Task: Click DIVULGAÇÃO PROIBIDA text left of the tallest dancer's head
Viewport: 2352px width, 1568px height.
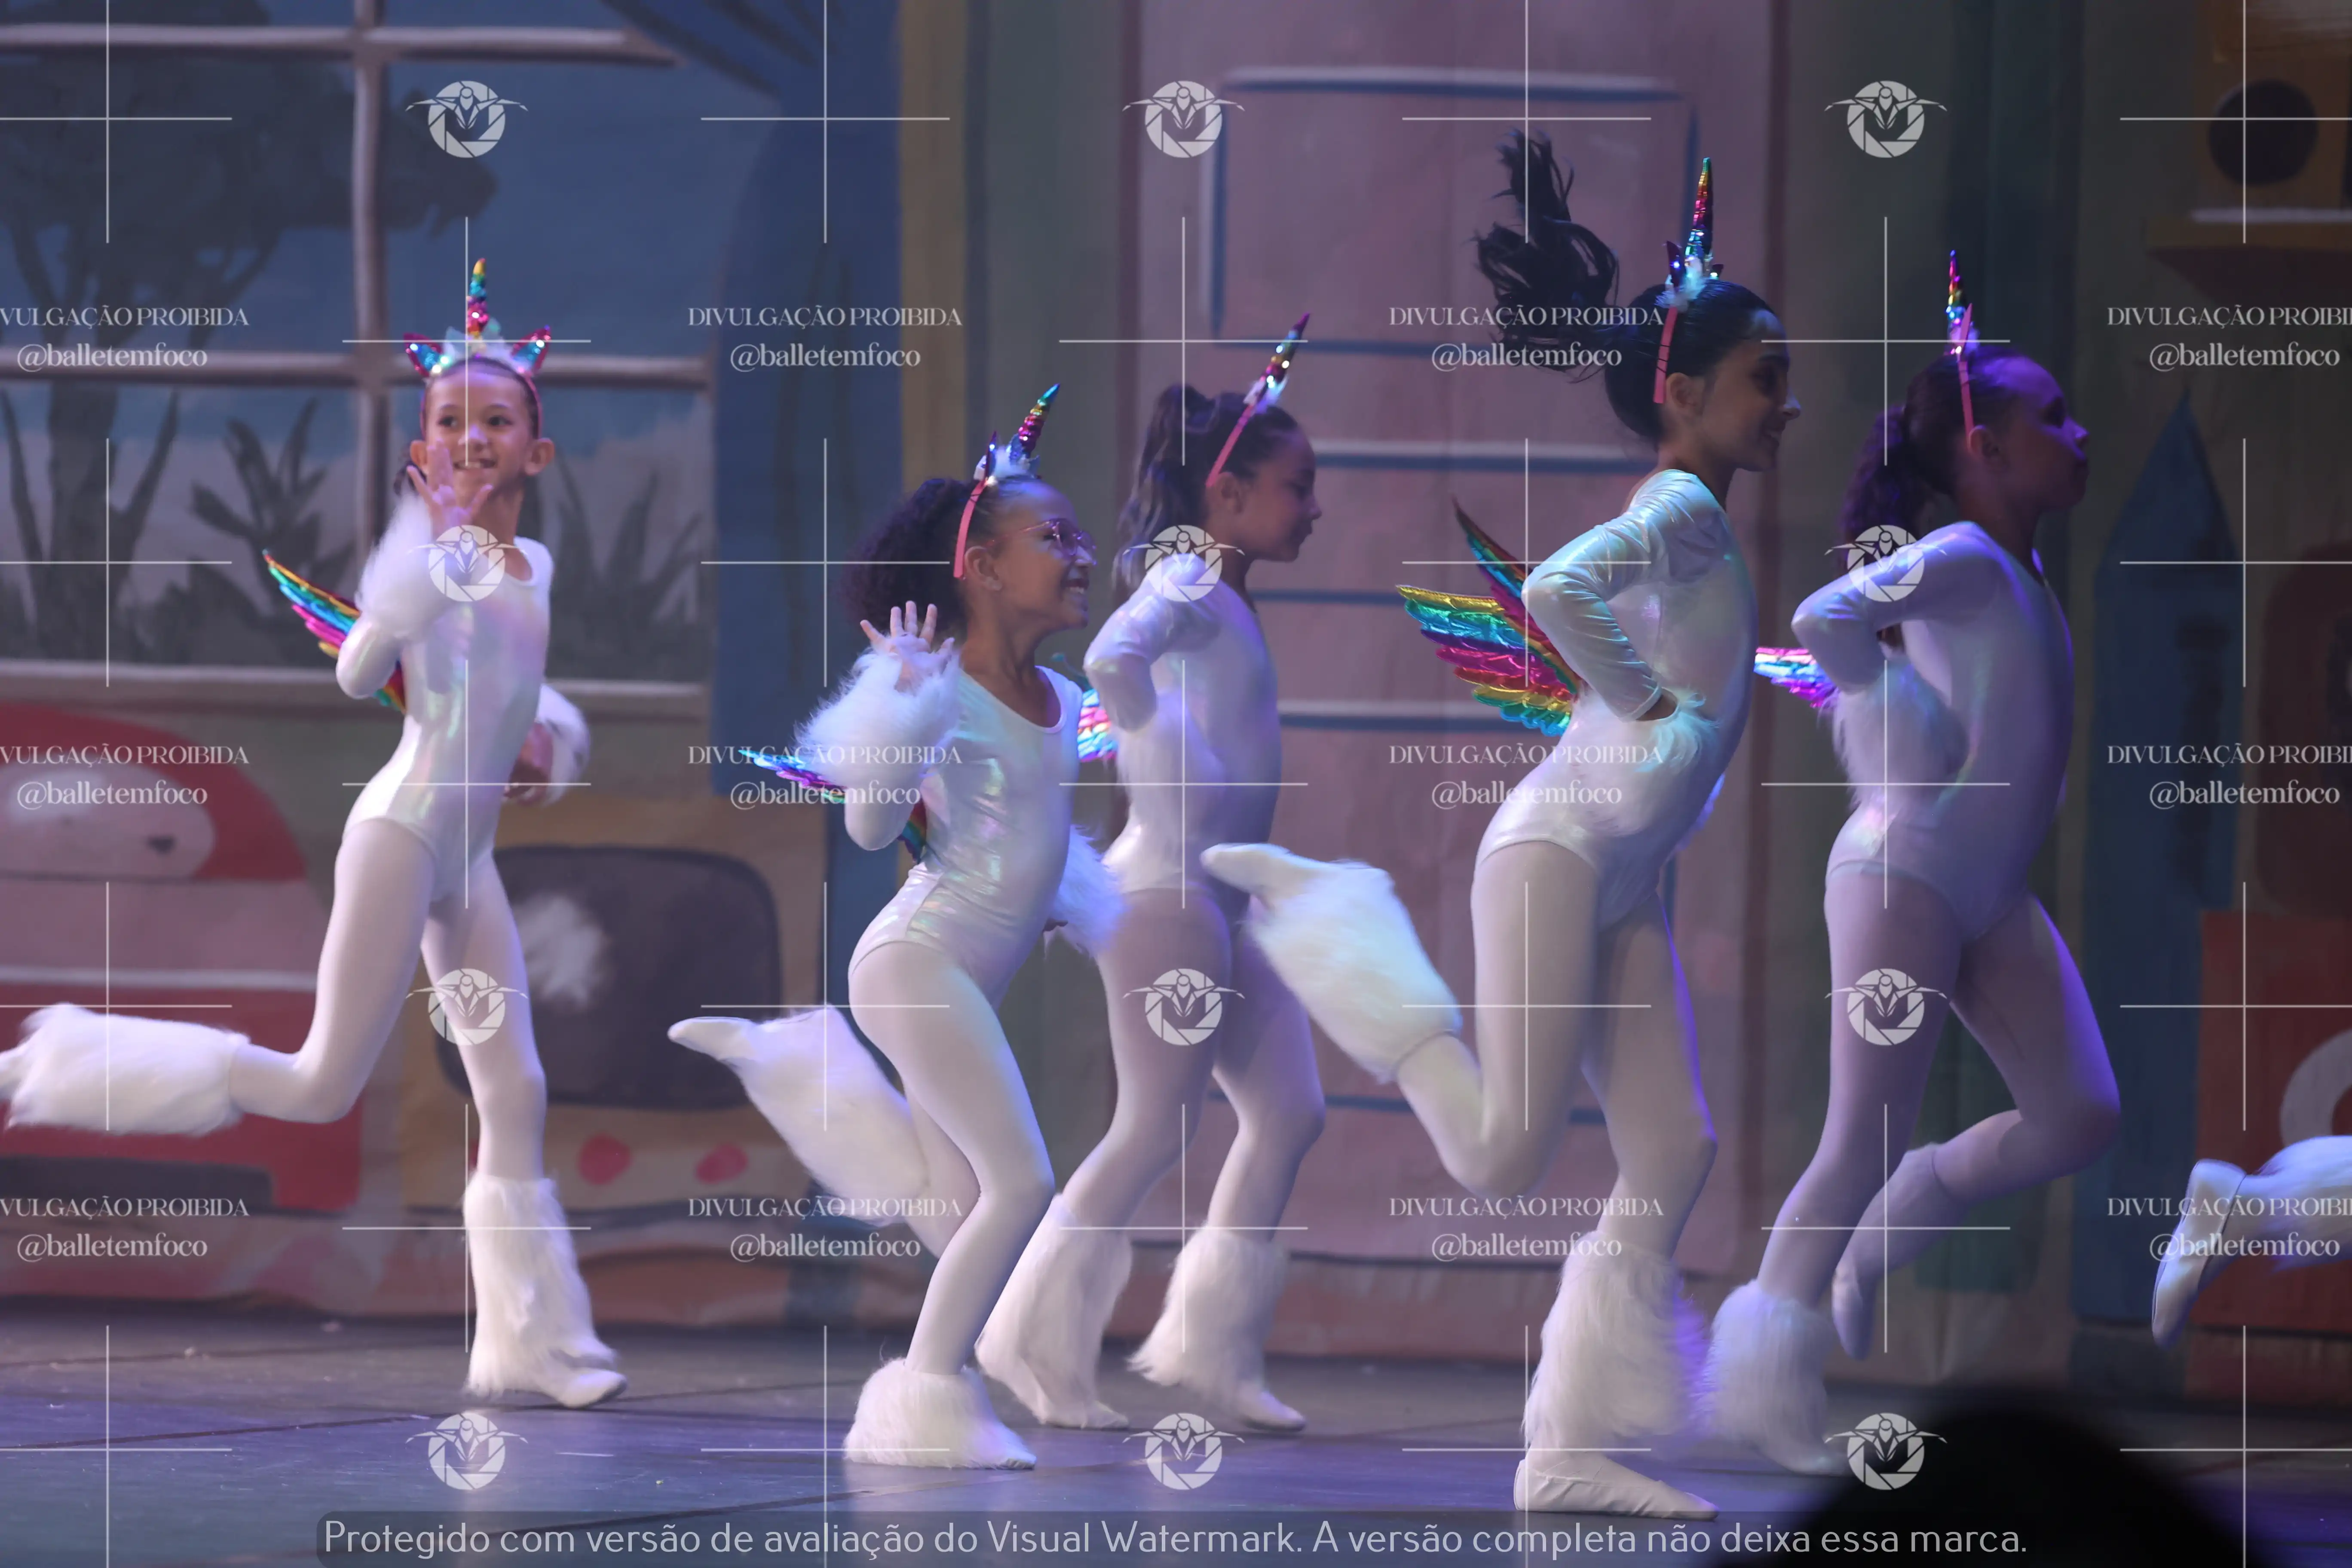Action: pos(1526,316)
